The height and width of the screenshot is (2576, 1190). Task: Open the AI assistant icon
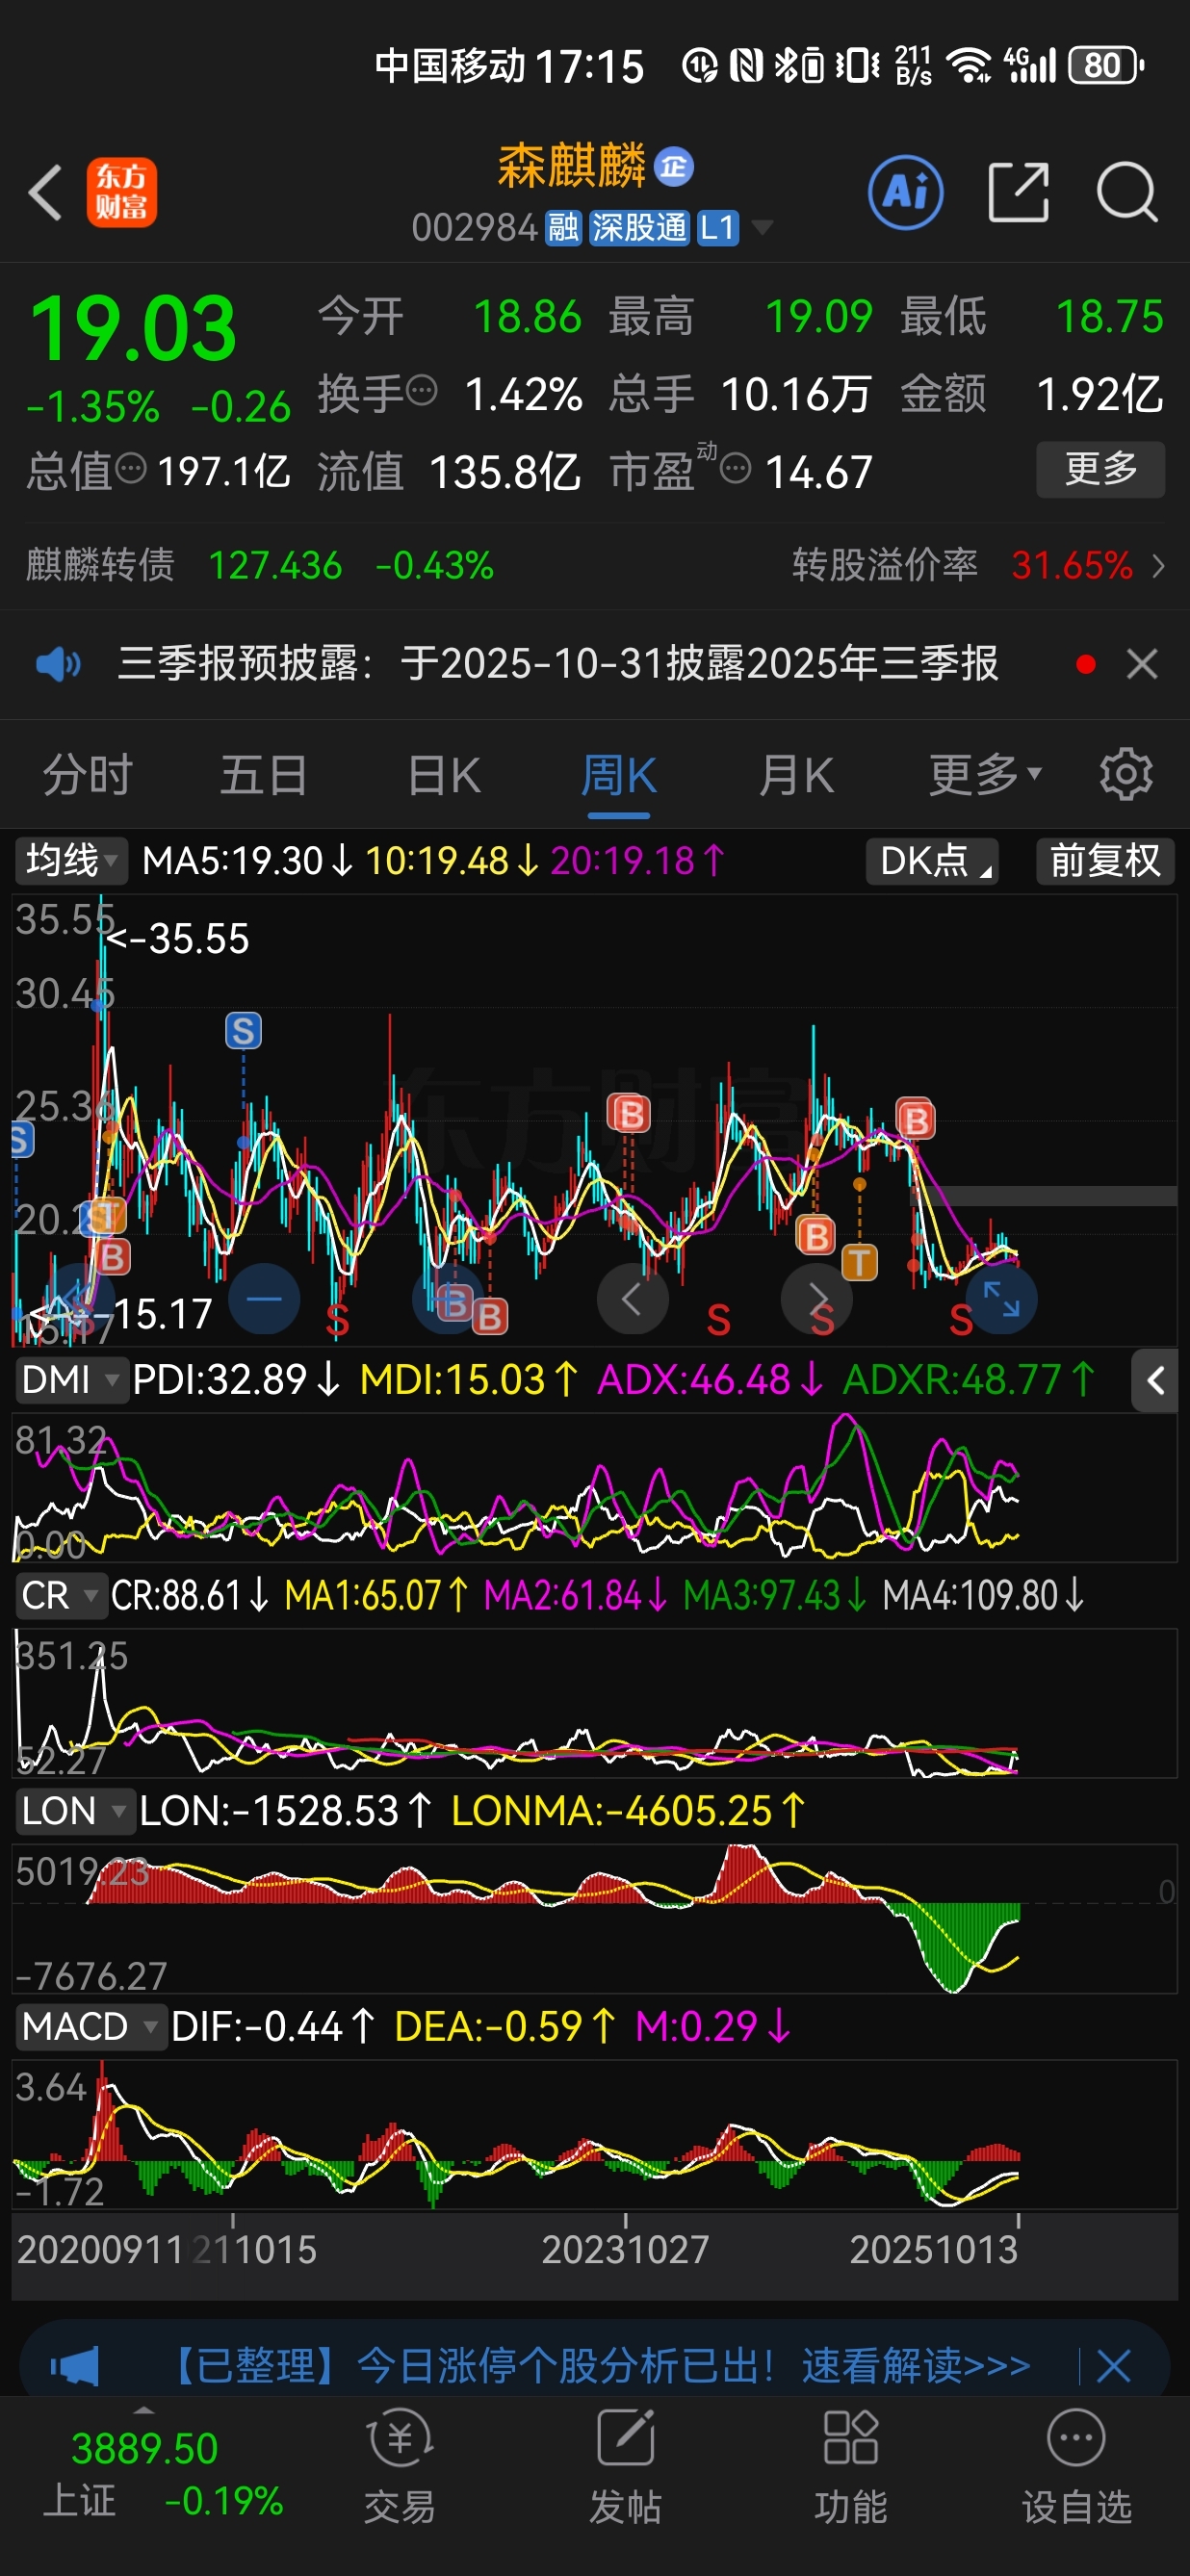point(905,192)
